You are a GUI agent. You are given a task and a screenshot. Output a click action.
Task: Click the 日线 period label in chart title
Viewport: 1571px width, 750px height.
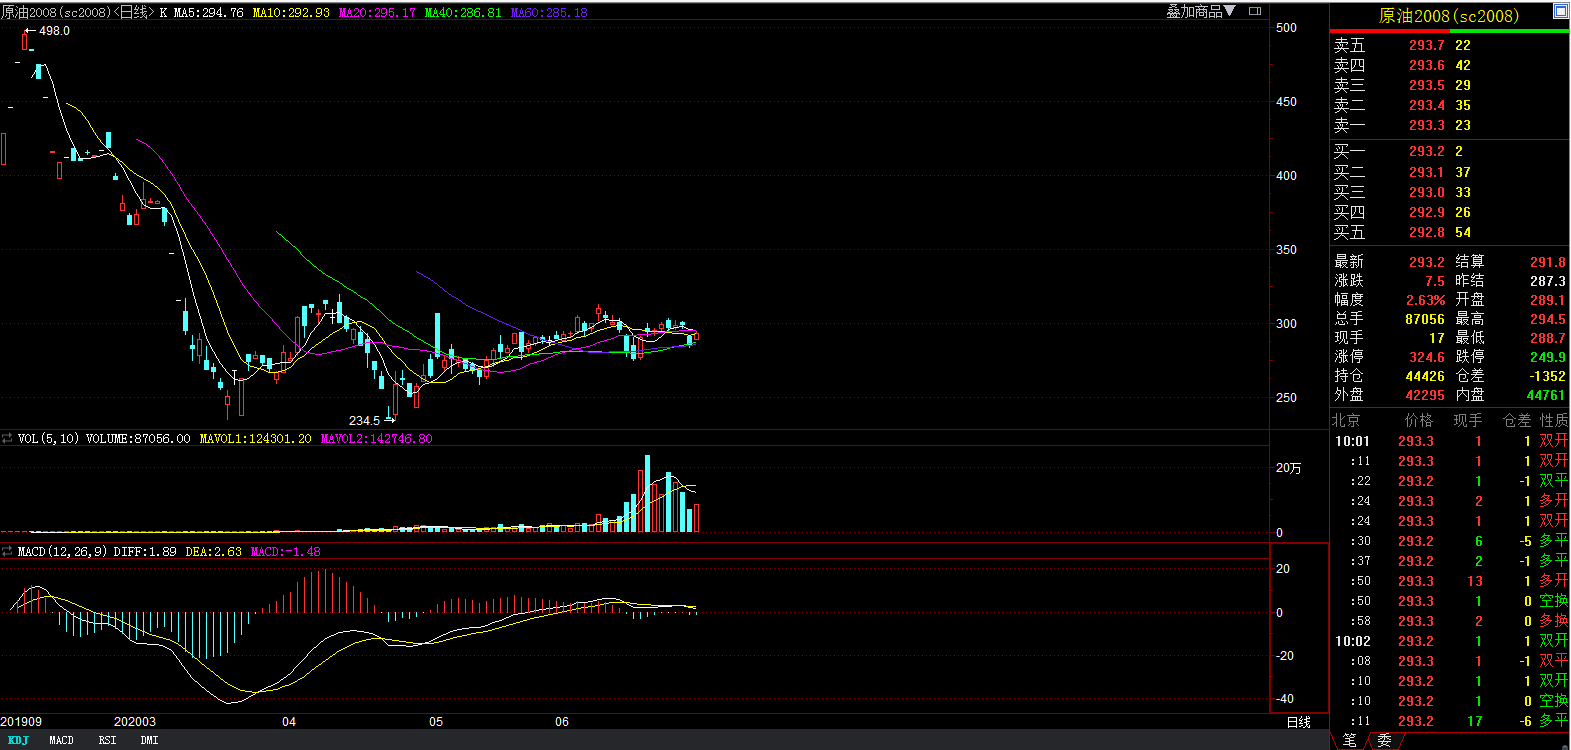coord(133,13)
